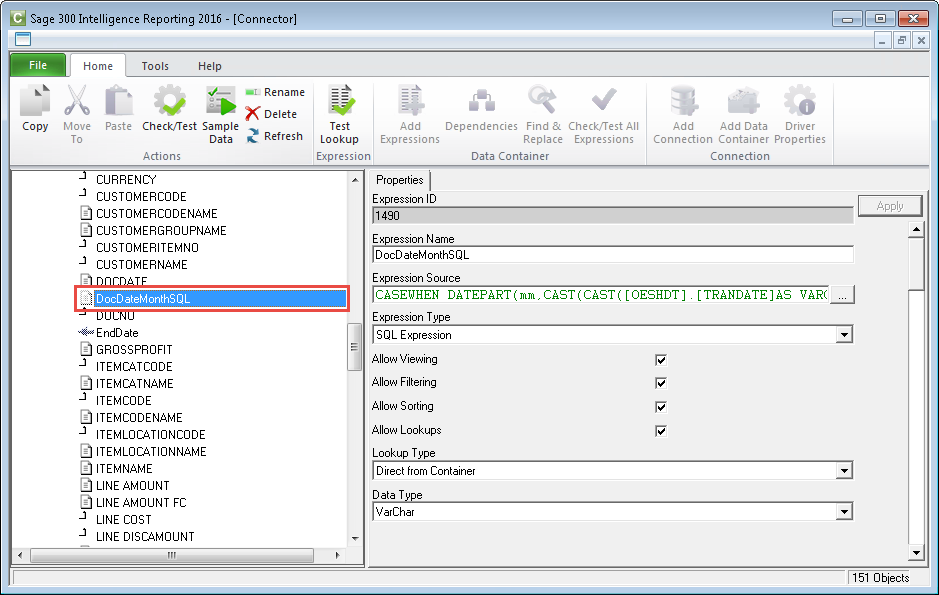Toggle the Allow Lookups checkbox
The height and width of the screenshot is (595, 939).
click(661, 431)
